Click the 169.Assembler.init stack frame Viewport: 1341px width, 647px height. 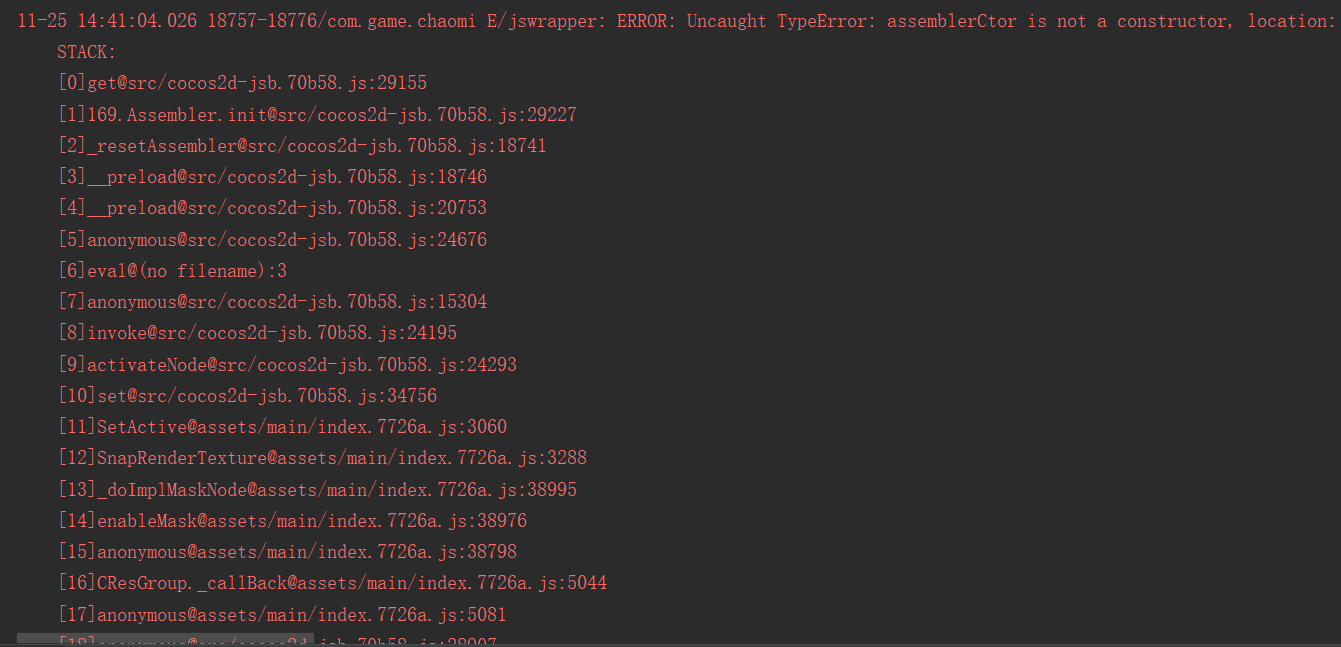tap(317, 115)
